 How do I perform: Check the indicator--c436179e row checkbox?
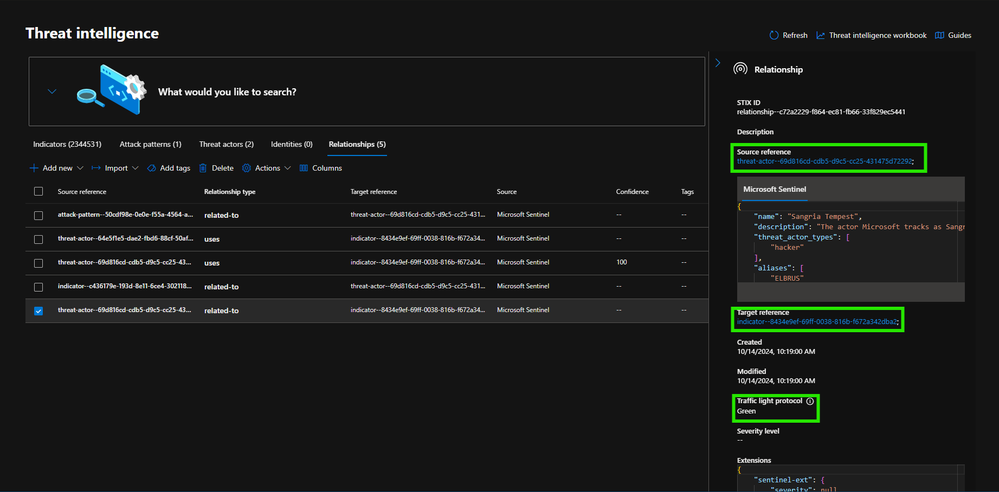click(x=38, y=287)
